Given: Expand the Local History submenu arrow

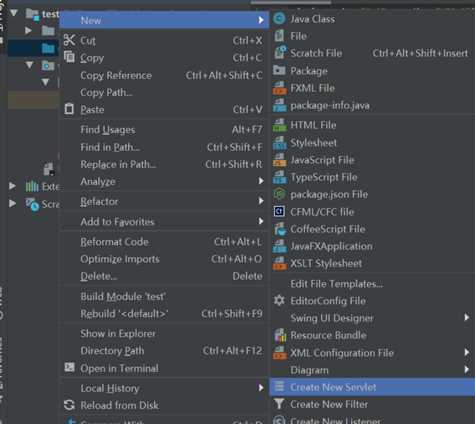Looking at the screenshot, I should [x=261, y=388].
